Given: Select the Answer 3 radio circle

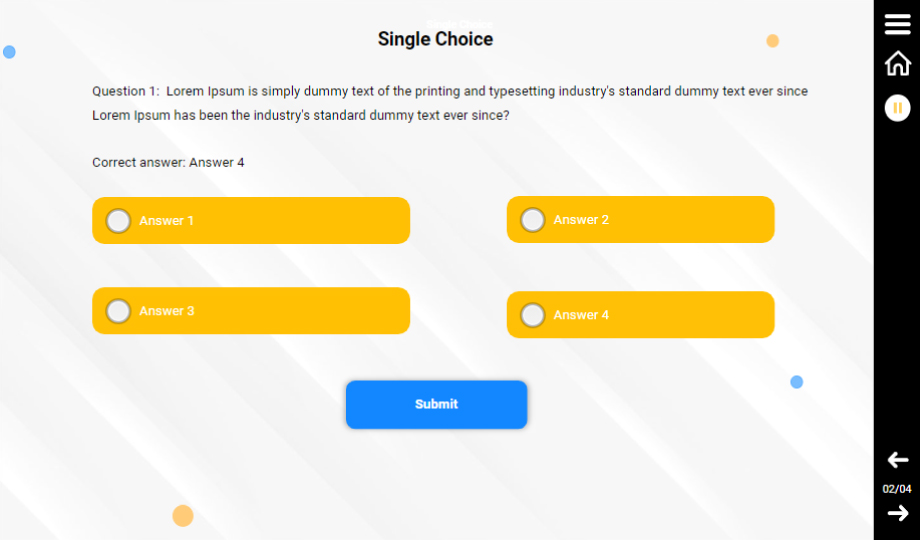Looking at the screenshot, I should click(x=118, y=311).
